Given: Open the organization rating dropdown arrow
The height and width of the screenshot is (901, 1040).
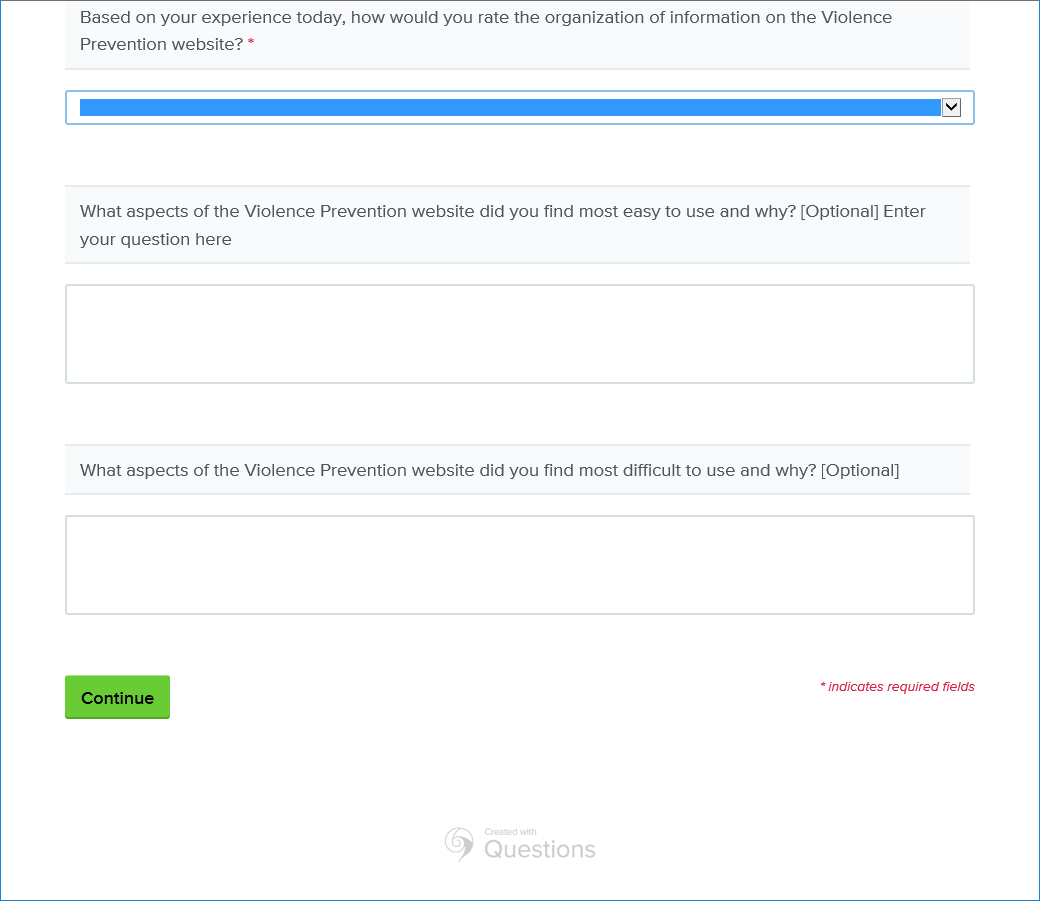Looking at the screenshot, I should 951,107.
